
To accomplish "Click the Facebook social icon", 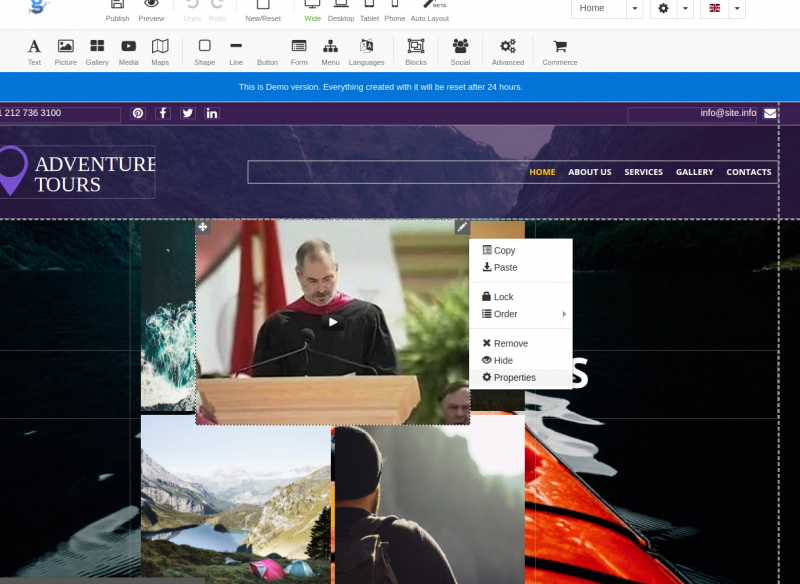I will (x=163, y=113).
